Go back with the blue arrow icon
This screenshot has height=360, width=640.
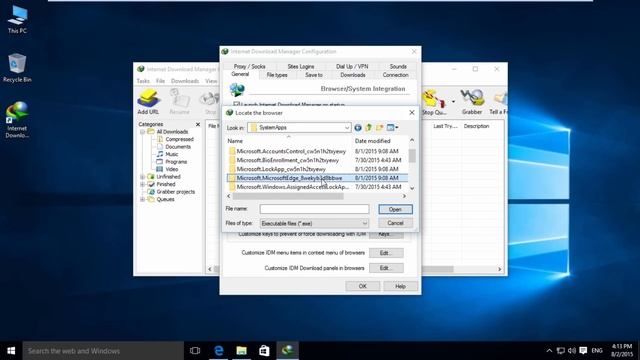[x=358, y=128]
